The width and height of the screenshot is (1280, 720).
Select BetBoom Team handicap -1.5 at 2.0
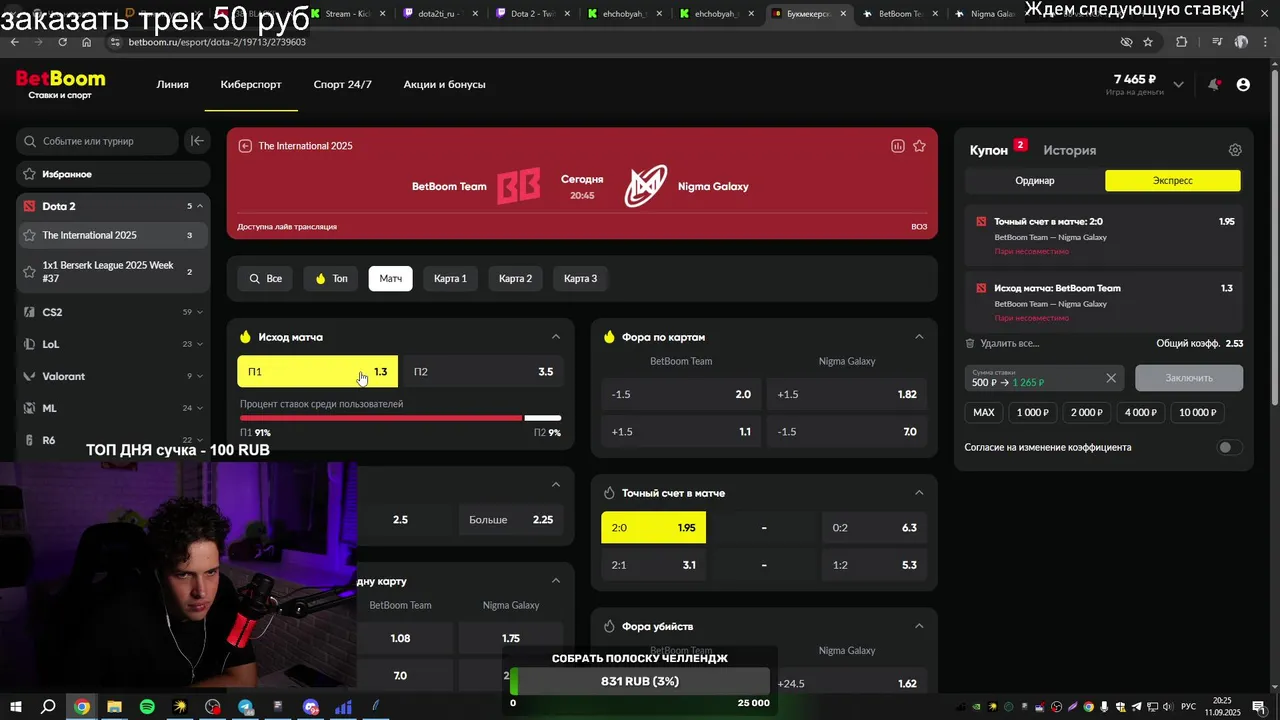pyautogui.click(x=681, y=395)
